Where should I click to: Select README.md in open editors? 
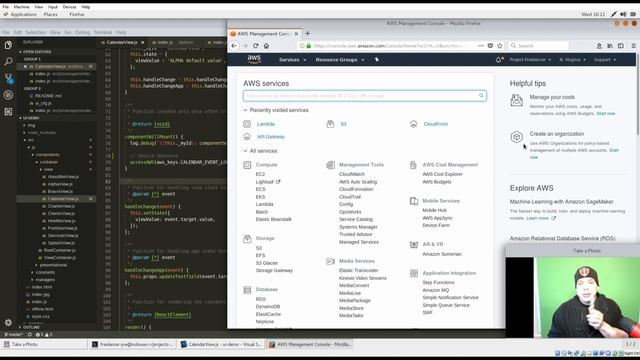tap(48, 96)
